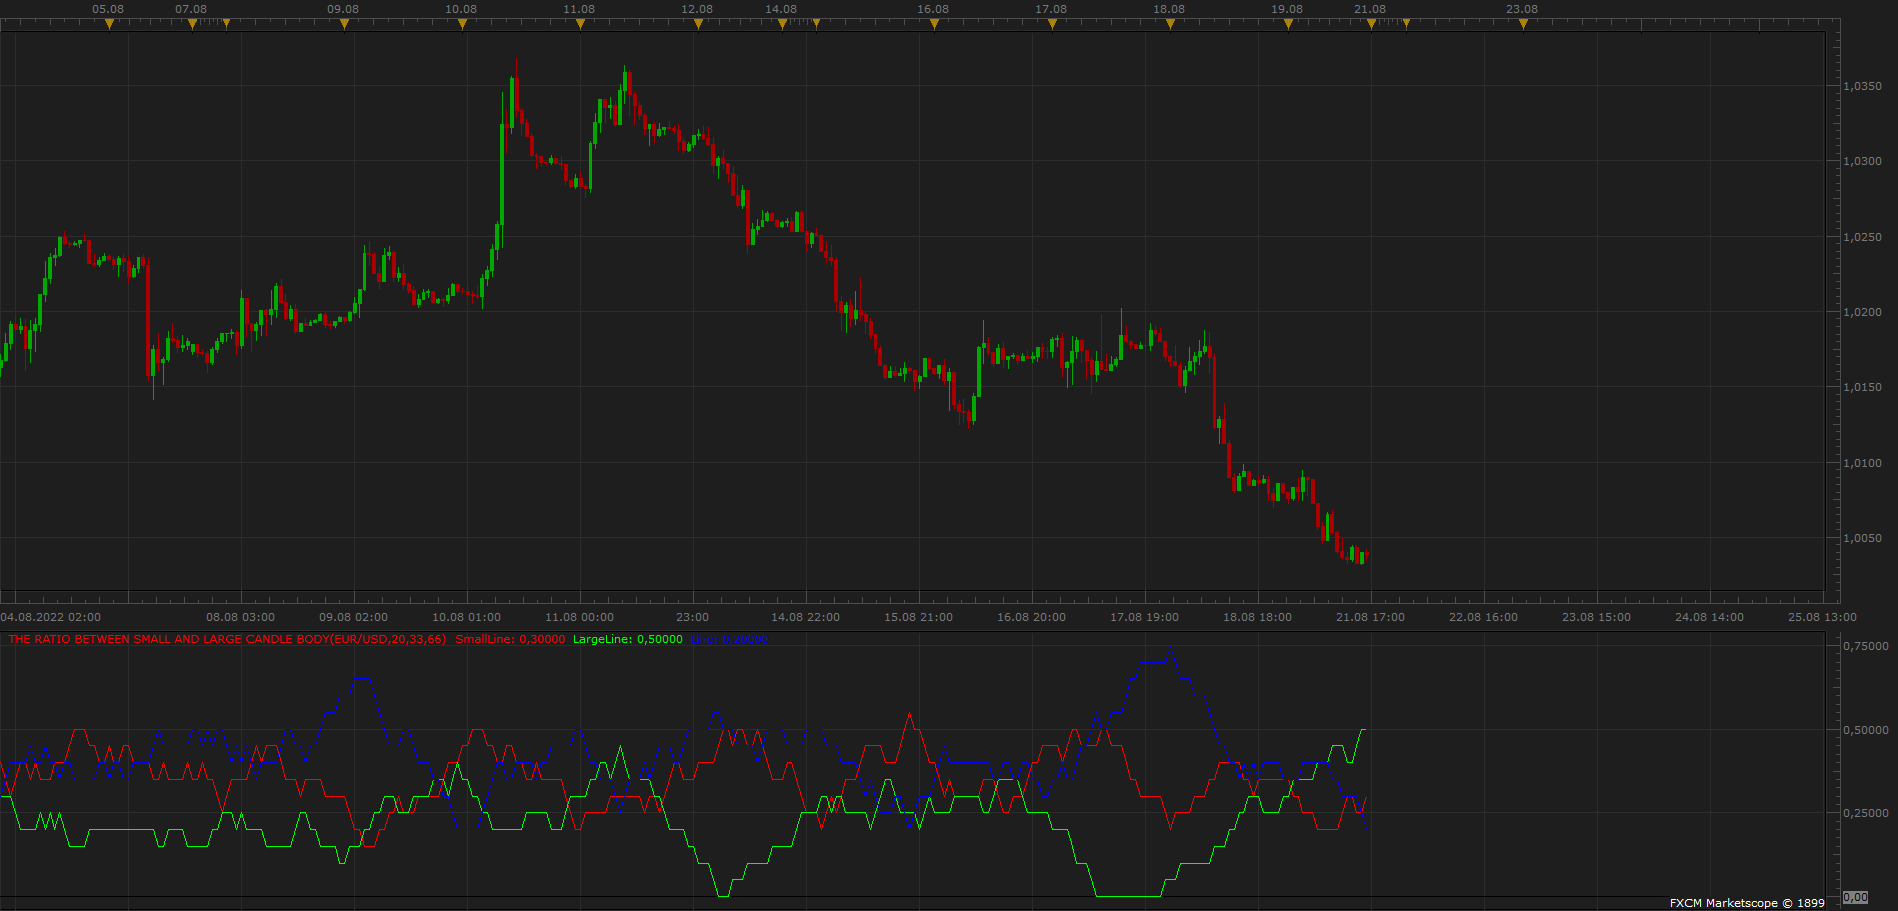
Task: Click the blue Line: 0,20000 label
Action: pyautogui.click(x=729, y=639)
